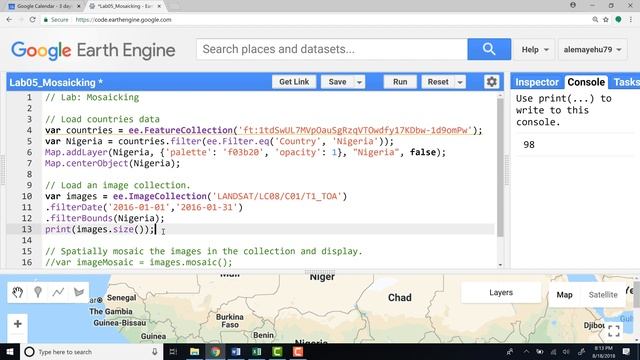Select the add marker drawing tool
The image size is (640, 360).
38,292
